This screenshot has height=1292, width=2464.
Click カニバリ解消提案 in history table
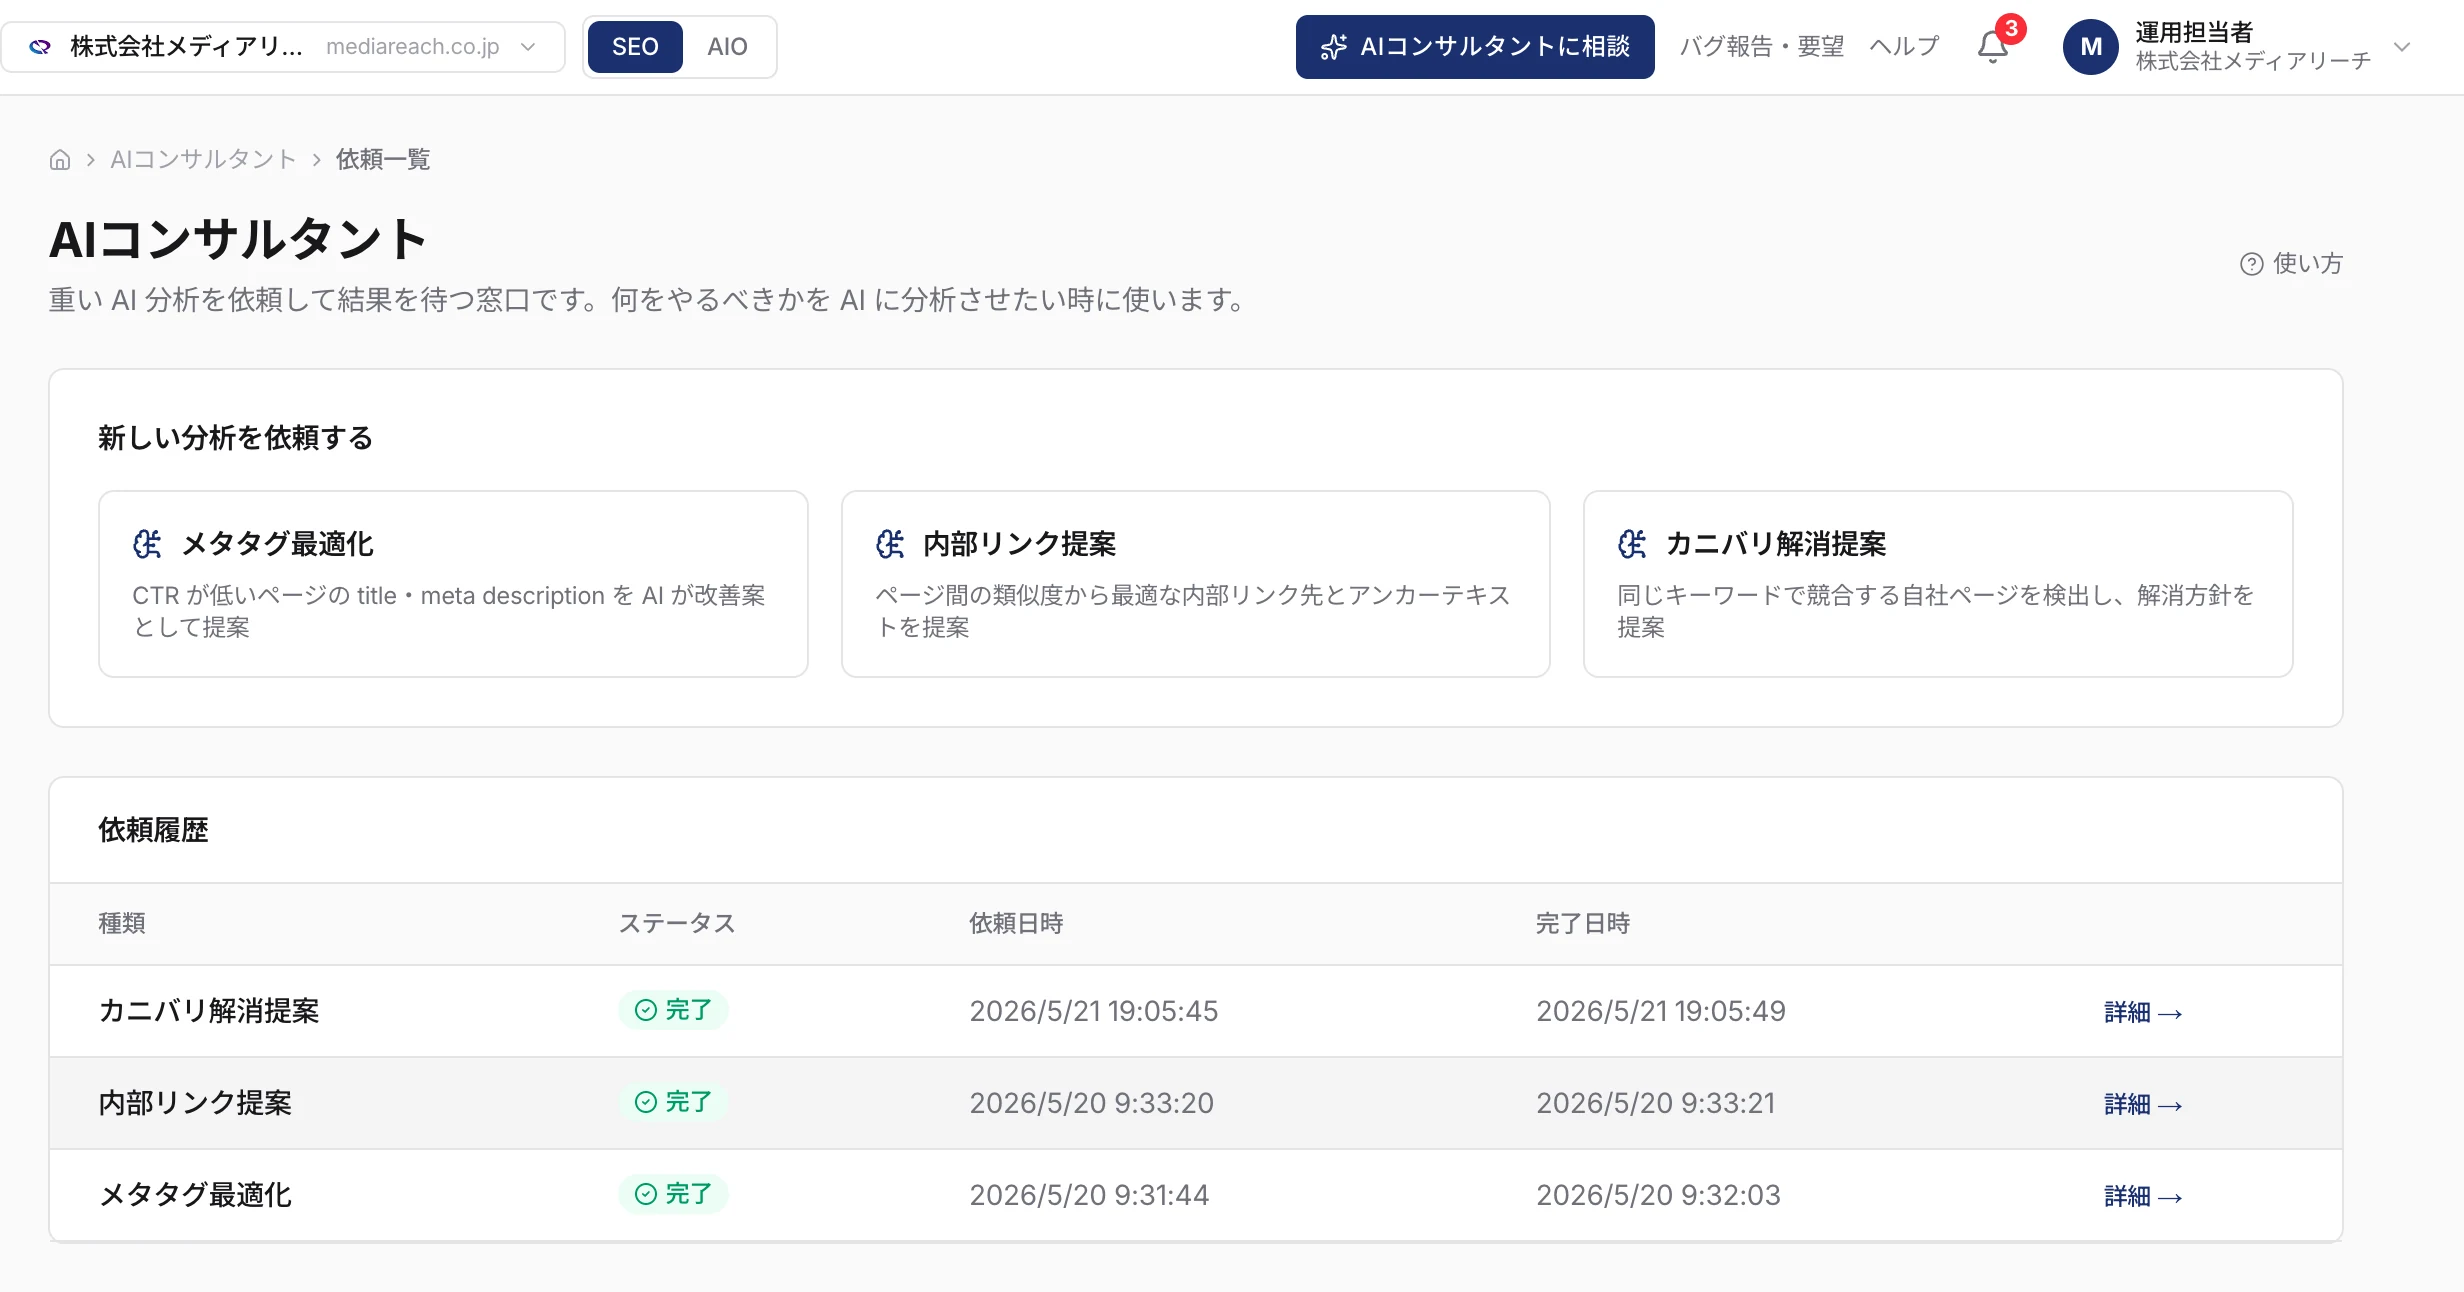click(209, 1011)
